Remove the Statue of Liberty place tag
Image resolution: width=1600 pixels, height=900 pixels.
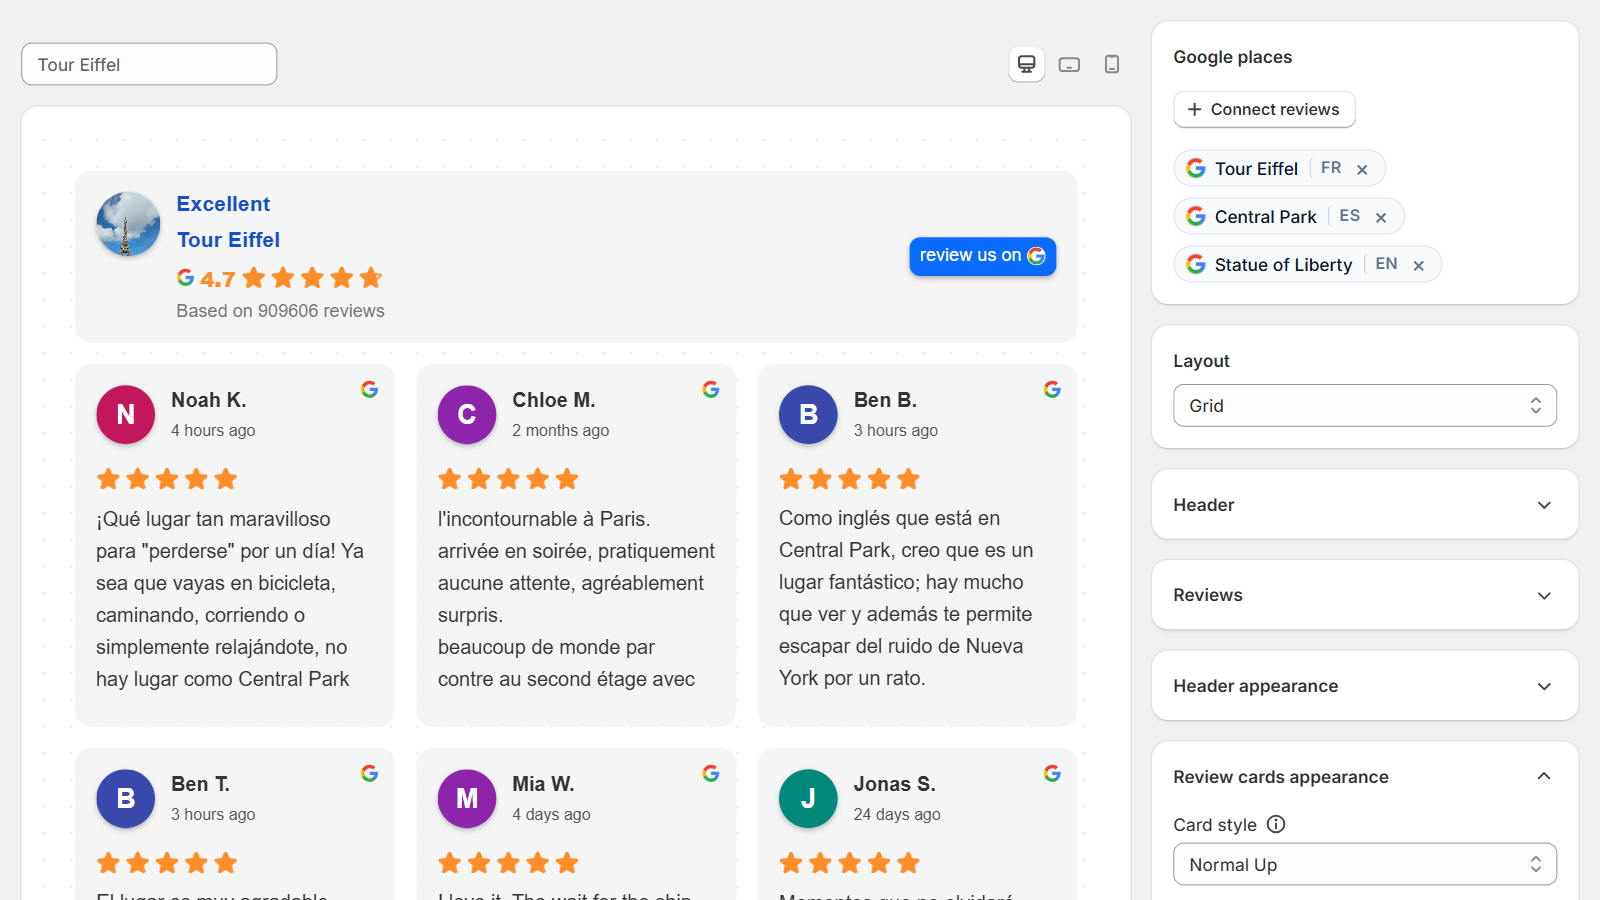tap(1418, 265)
